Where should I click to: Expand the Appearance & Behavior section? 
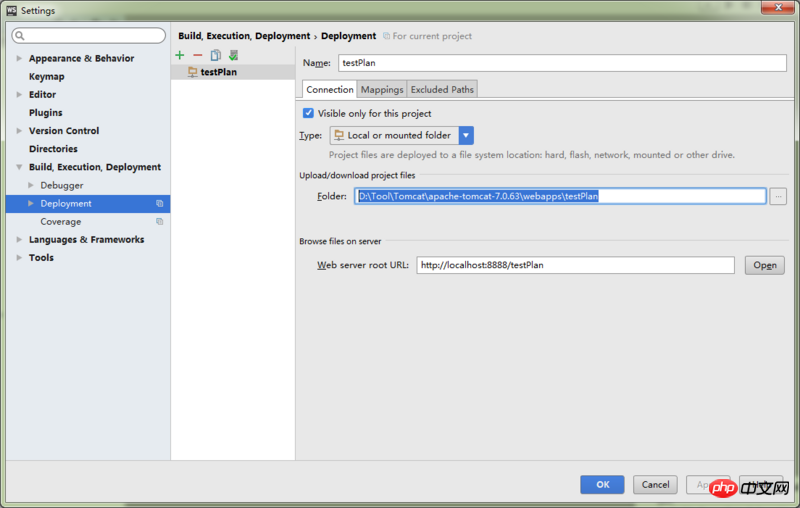(19, 59)
